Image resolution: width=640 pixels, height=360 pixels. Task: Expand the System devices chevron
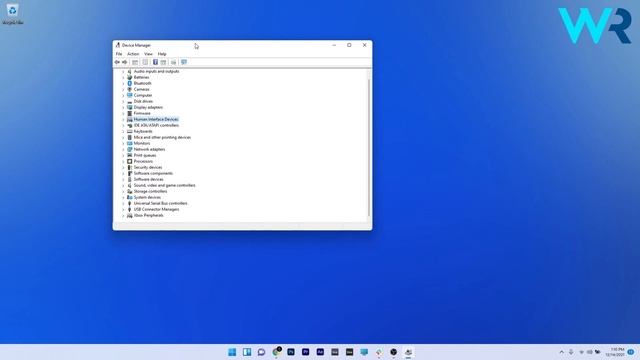(123, 197)
